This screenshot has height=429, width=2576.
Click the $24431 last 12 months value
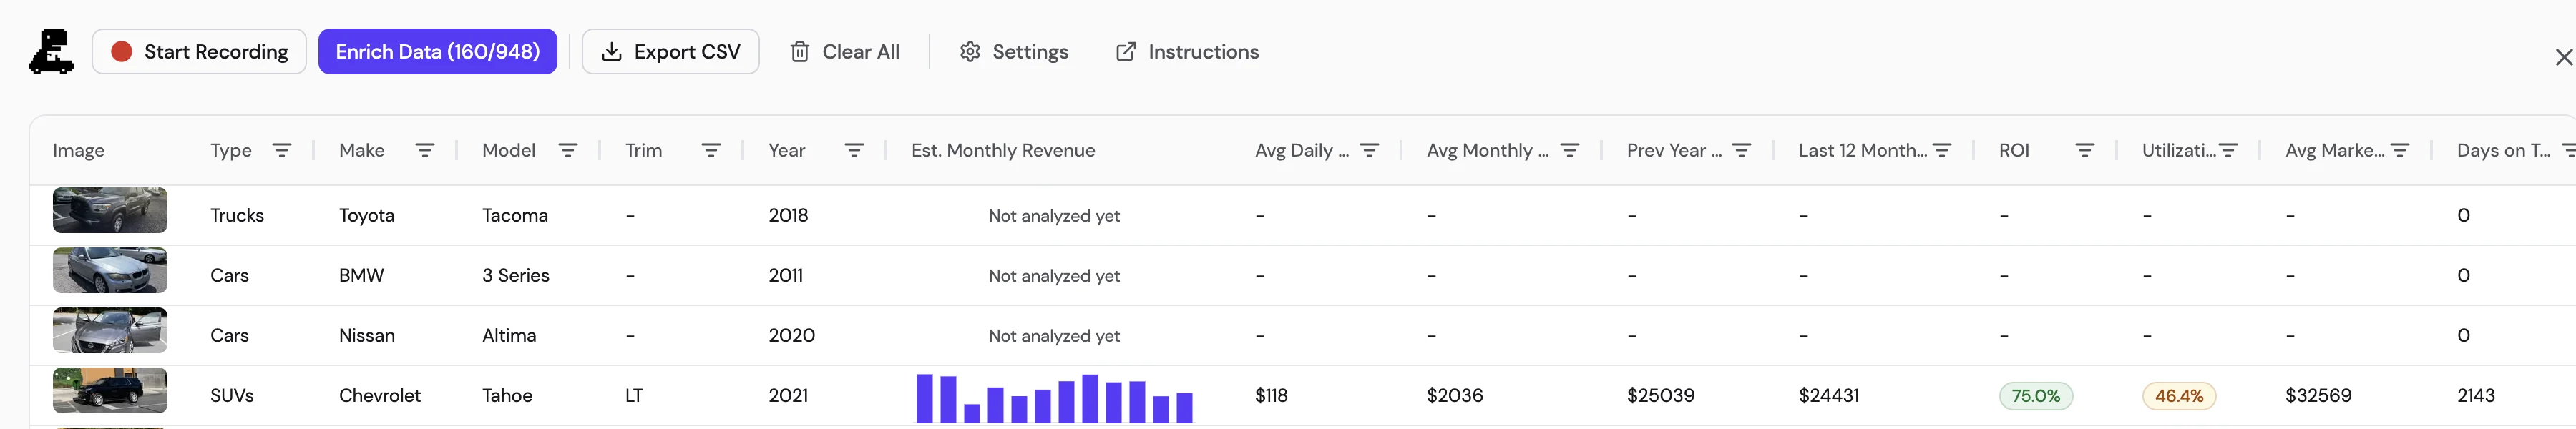click(x=1829, y=395)
